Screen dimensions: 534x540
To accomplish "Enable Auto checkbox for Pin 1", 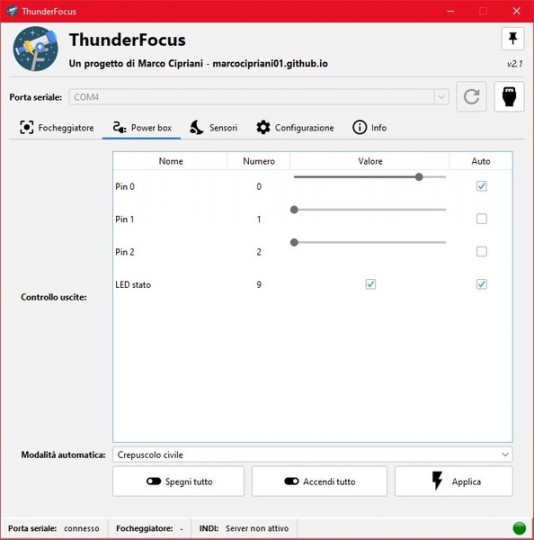I will point(481,219).
